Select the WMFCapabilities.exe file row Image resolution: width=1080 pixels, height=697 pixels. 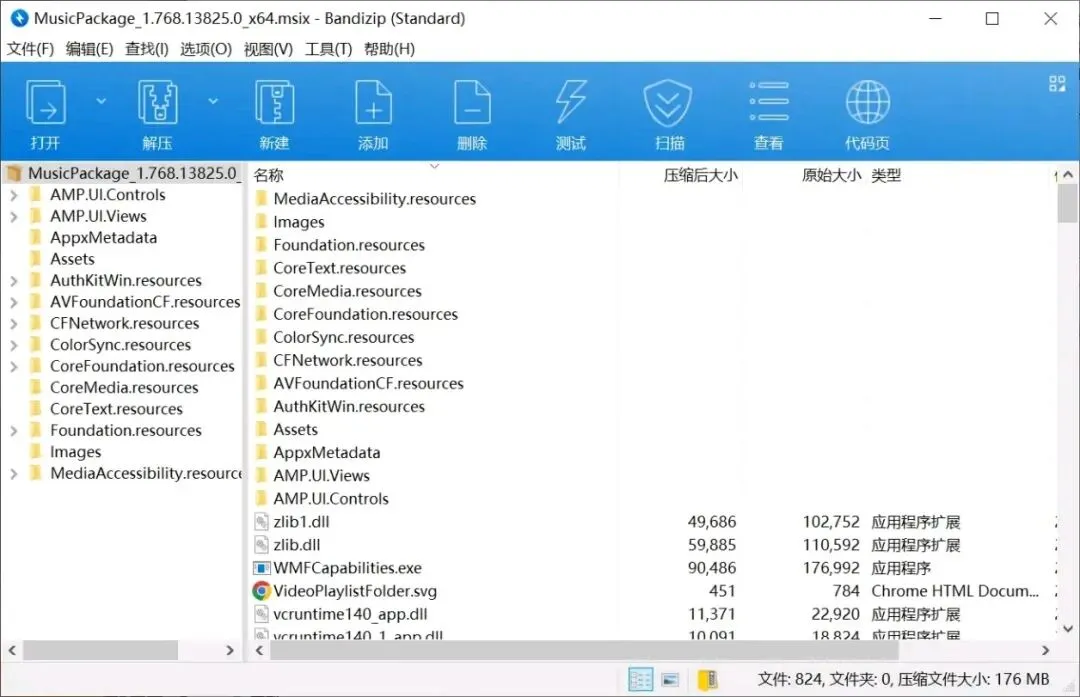pyautogui.click(x=652, y=568)
